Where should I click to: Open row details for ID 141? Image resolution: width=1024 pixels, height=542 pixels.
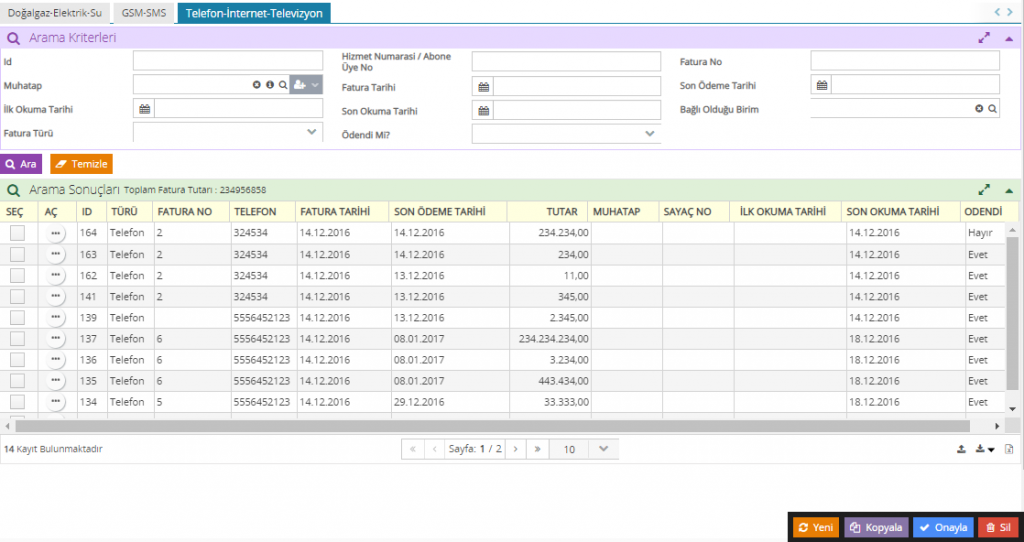pyautogui.click(x=56, y=296)
